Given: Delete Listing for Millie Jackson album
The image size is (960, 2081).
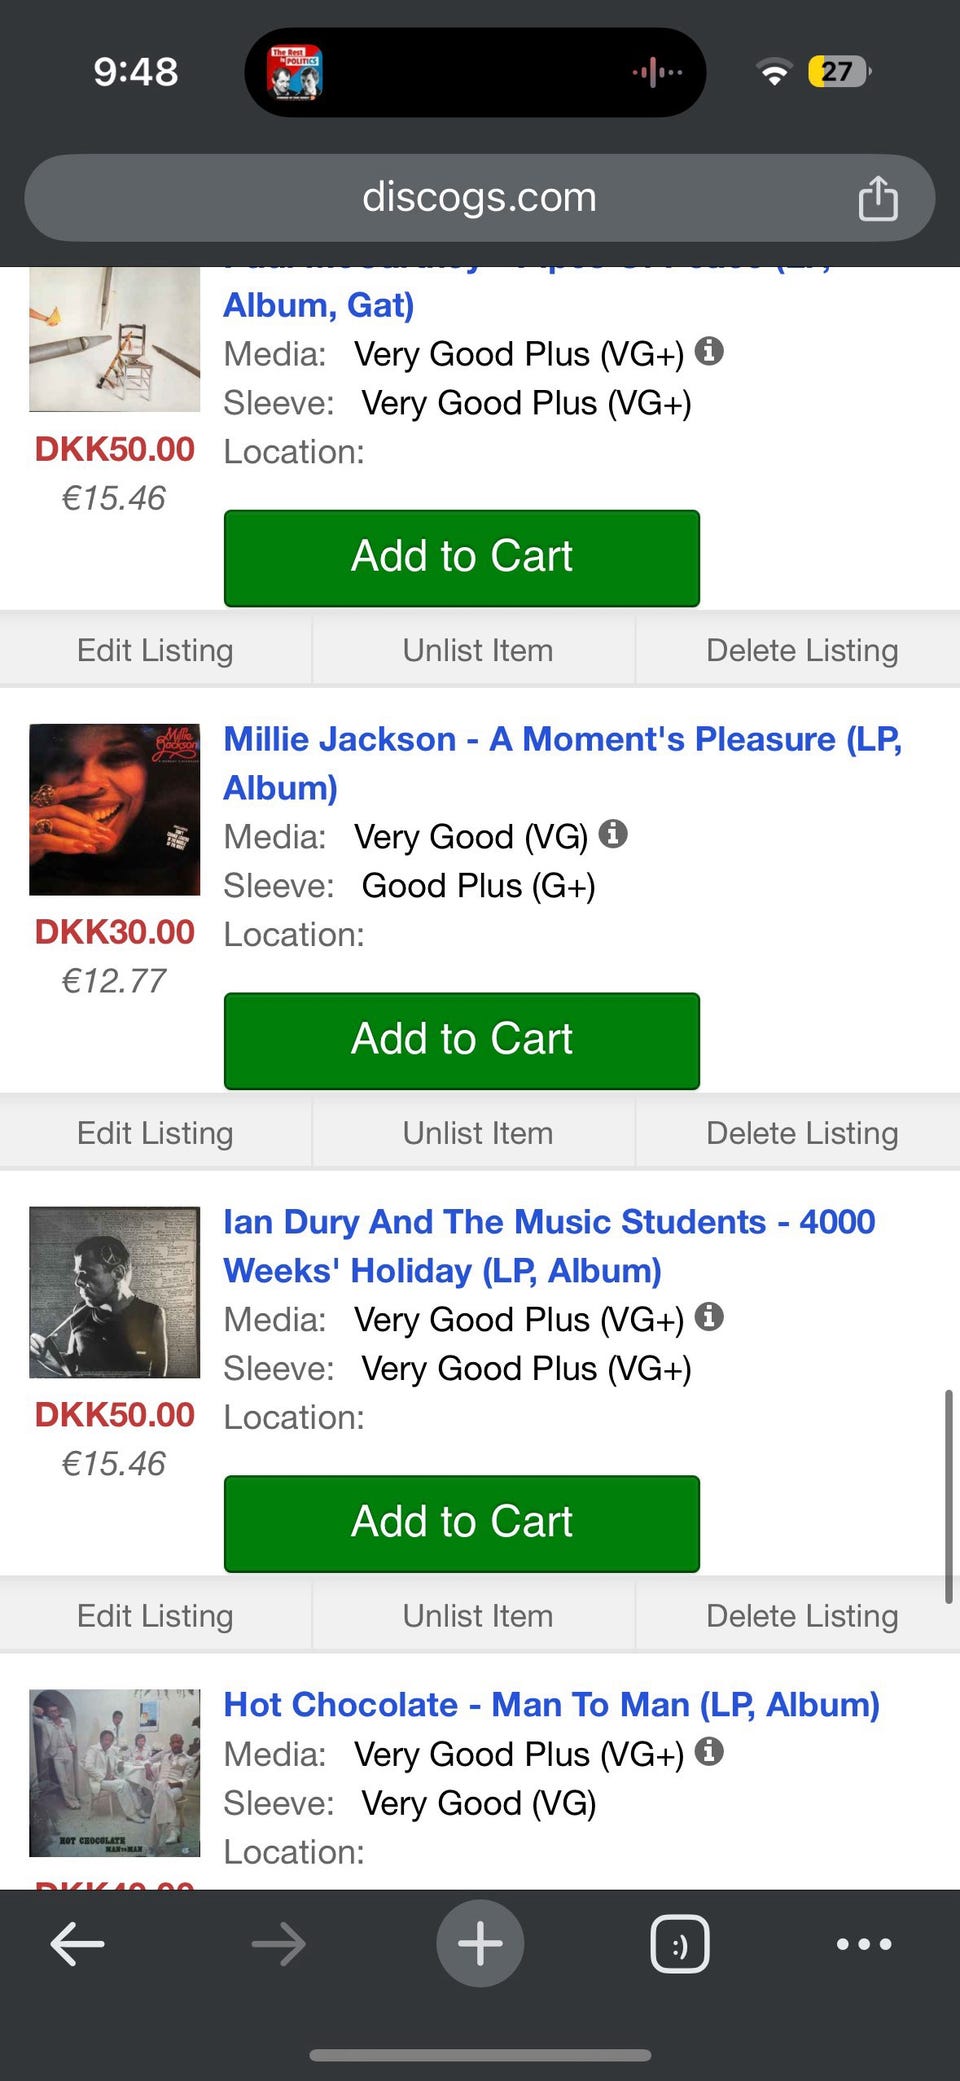Looking at the screenshot, I should pos(801,1133).
